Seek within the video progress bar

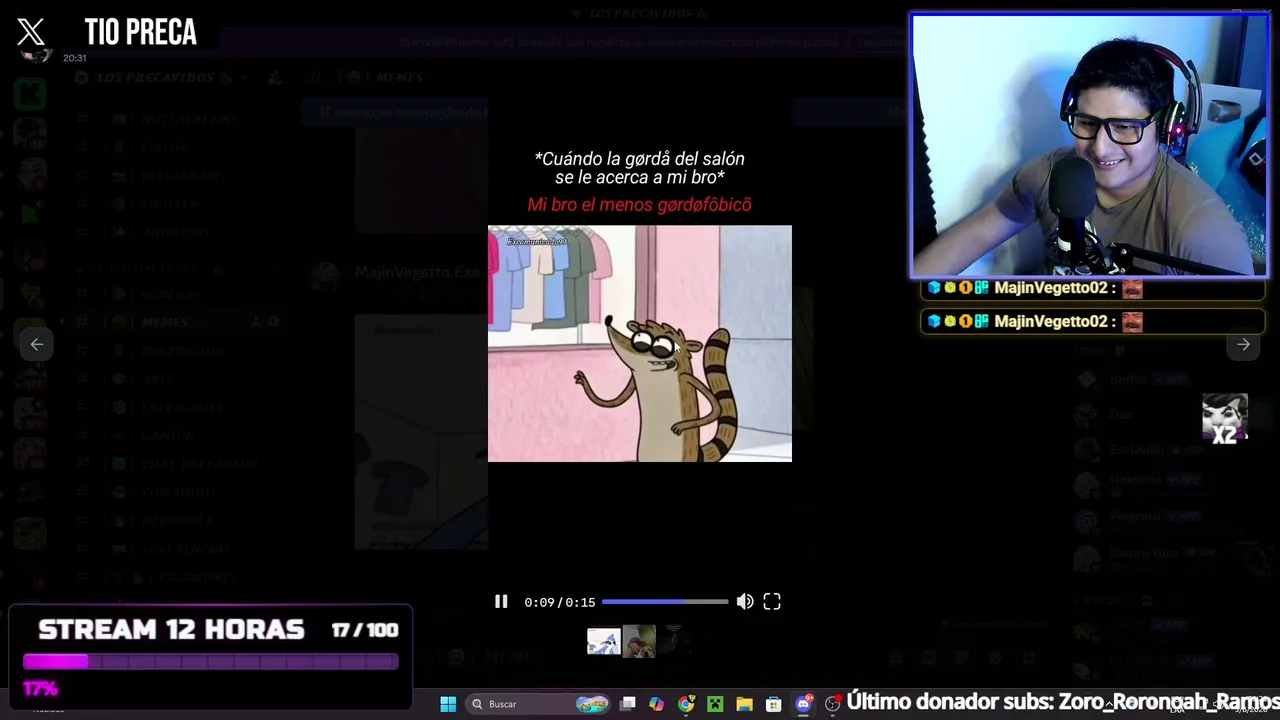point(665,602)
